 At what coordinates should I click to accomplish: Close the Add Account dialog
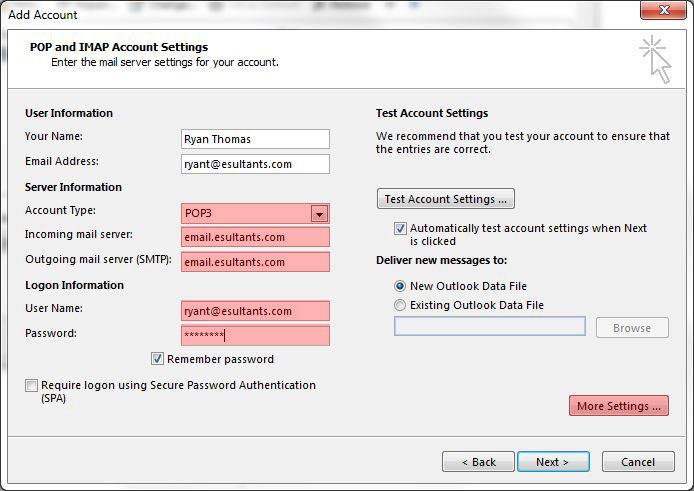point(663,10)
